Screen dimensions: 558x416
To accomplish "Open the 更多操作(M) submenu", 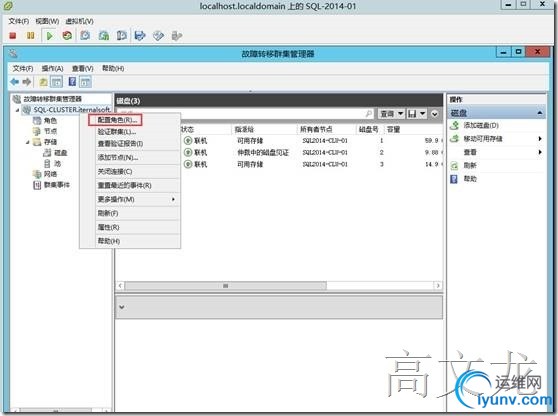I will (137, 199).
